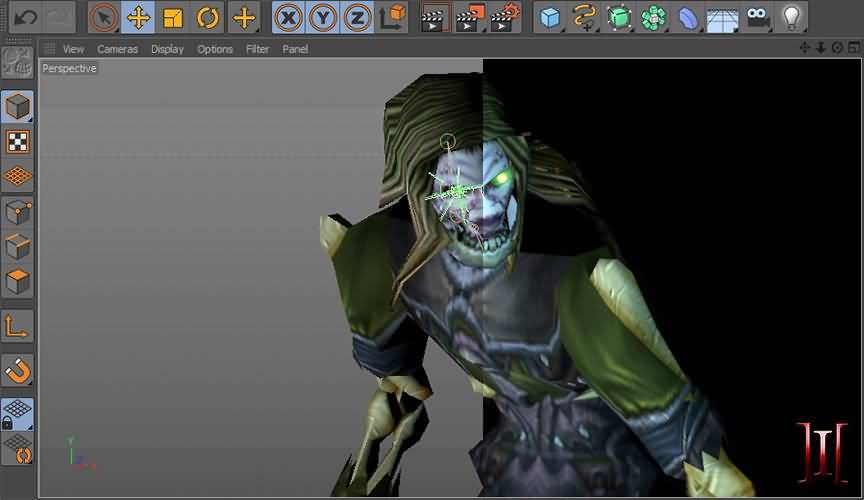The height and width of the screenshot is (500, 864).
Task: Click the recent tools plus icon
Action: 244,18
